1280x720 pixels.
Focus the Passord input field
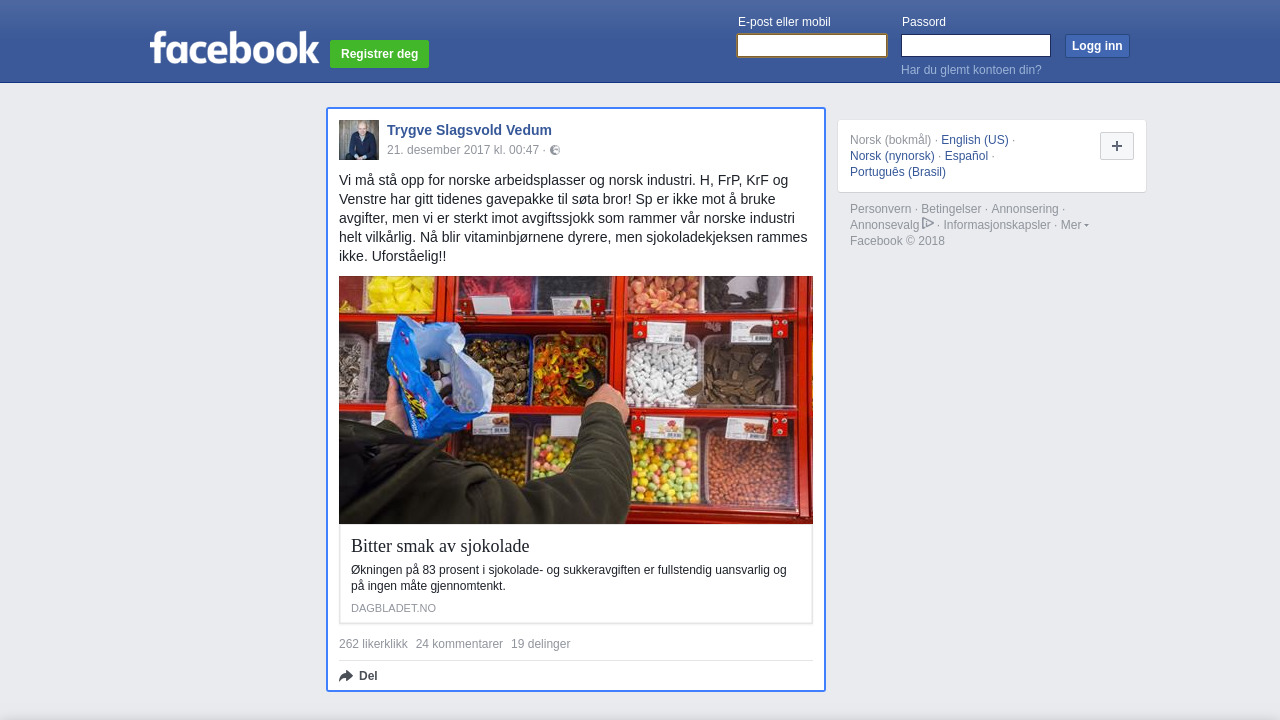pyautogui.click(x=976, y=46)
